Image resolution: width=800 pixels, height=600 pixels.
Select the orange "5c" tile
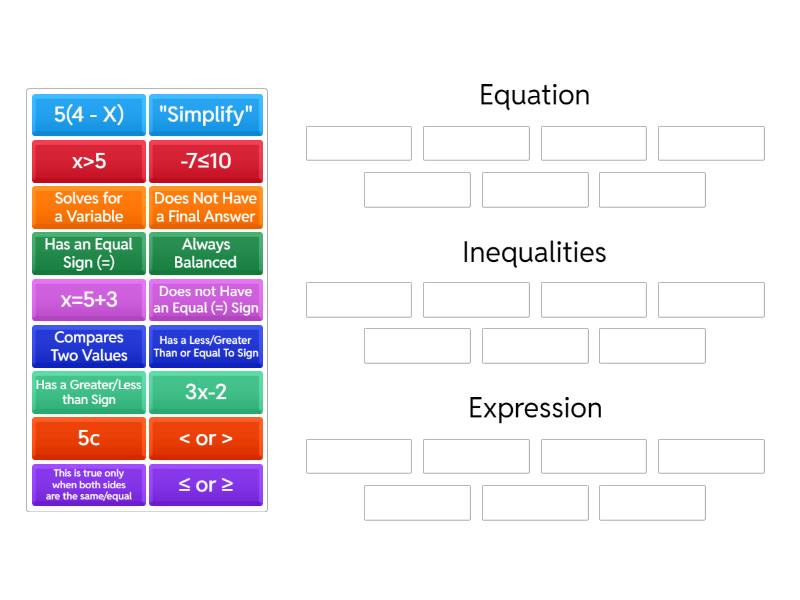coord(89,438)
